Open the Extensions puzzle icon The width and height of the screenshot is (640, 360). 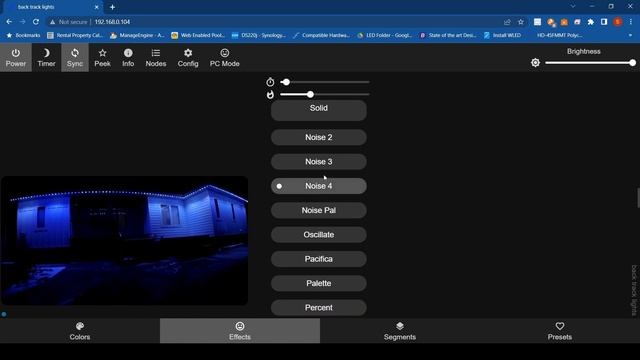[591, 22]
